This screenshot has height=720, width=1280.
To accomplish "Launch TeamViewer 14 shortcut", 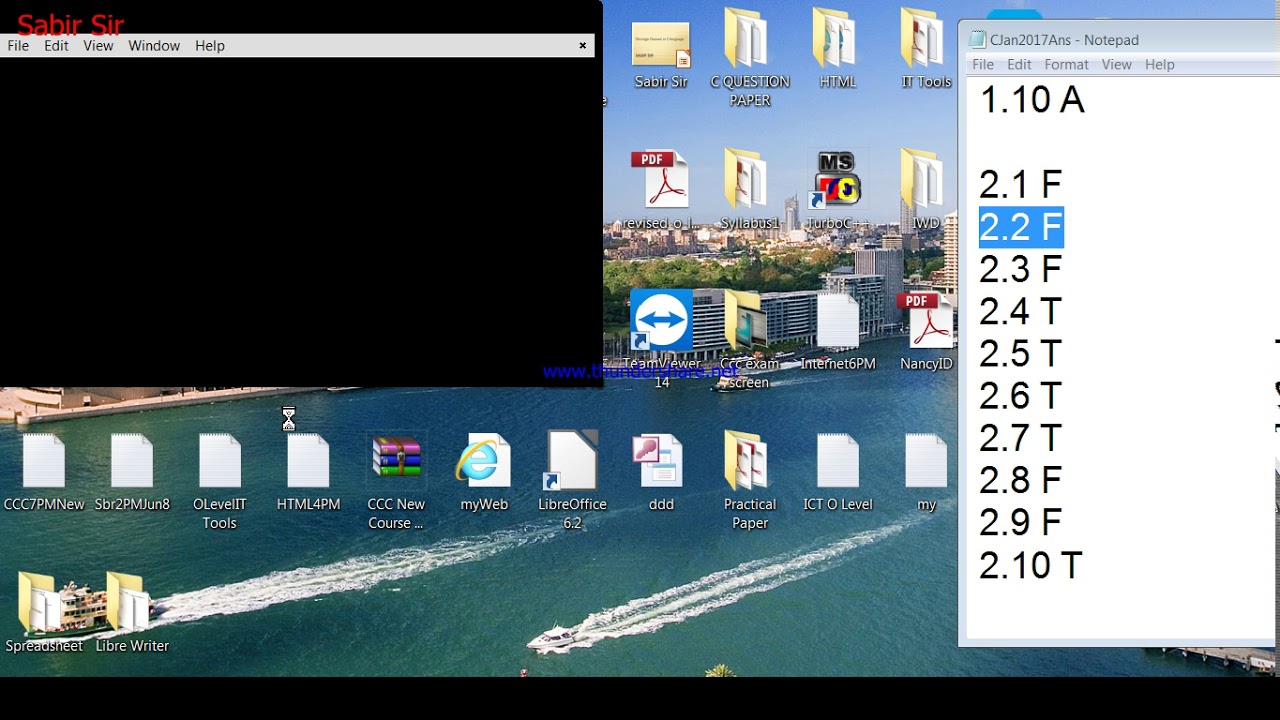I will pos(661,338).
